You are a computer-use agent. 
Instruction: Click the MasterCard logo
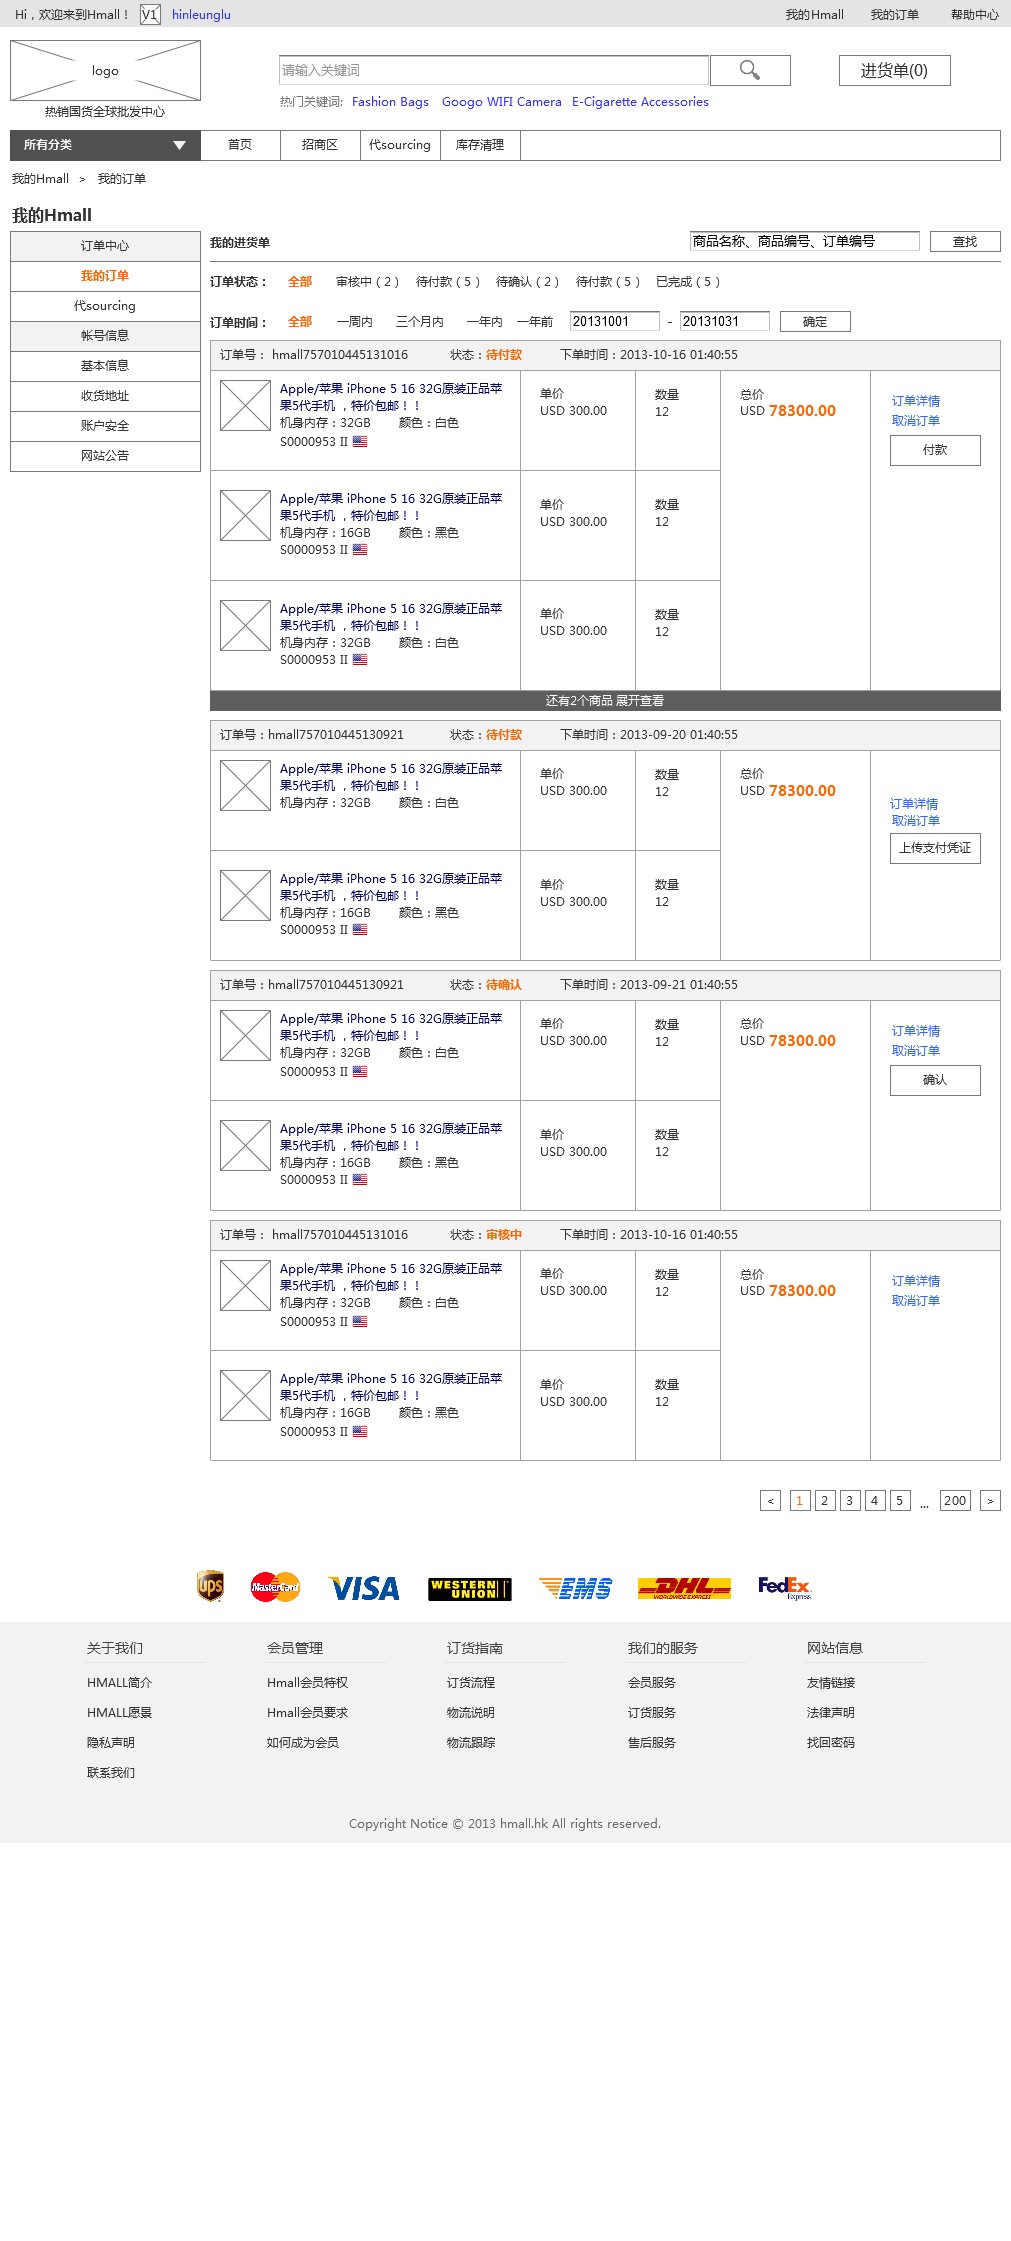pyautogui.click(x=275, y=1587)
